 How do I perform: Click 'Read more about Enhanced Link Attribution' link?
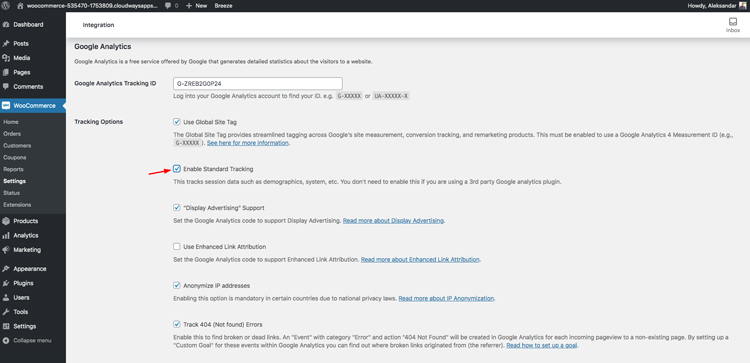[x=420, y=260]
